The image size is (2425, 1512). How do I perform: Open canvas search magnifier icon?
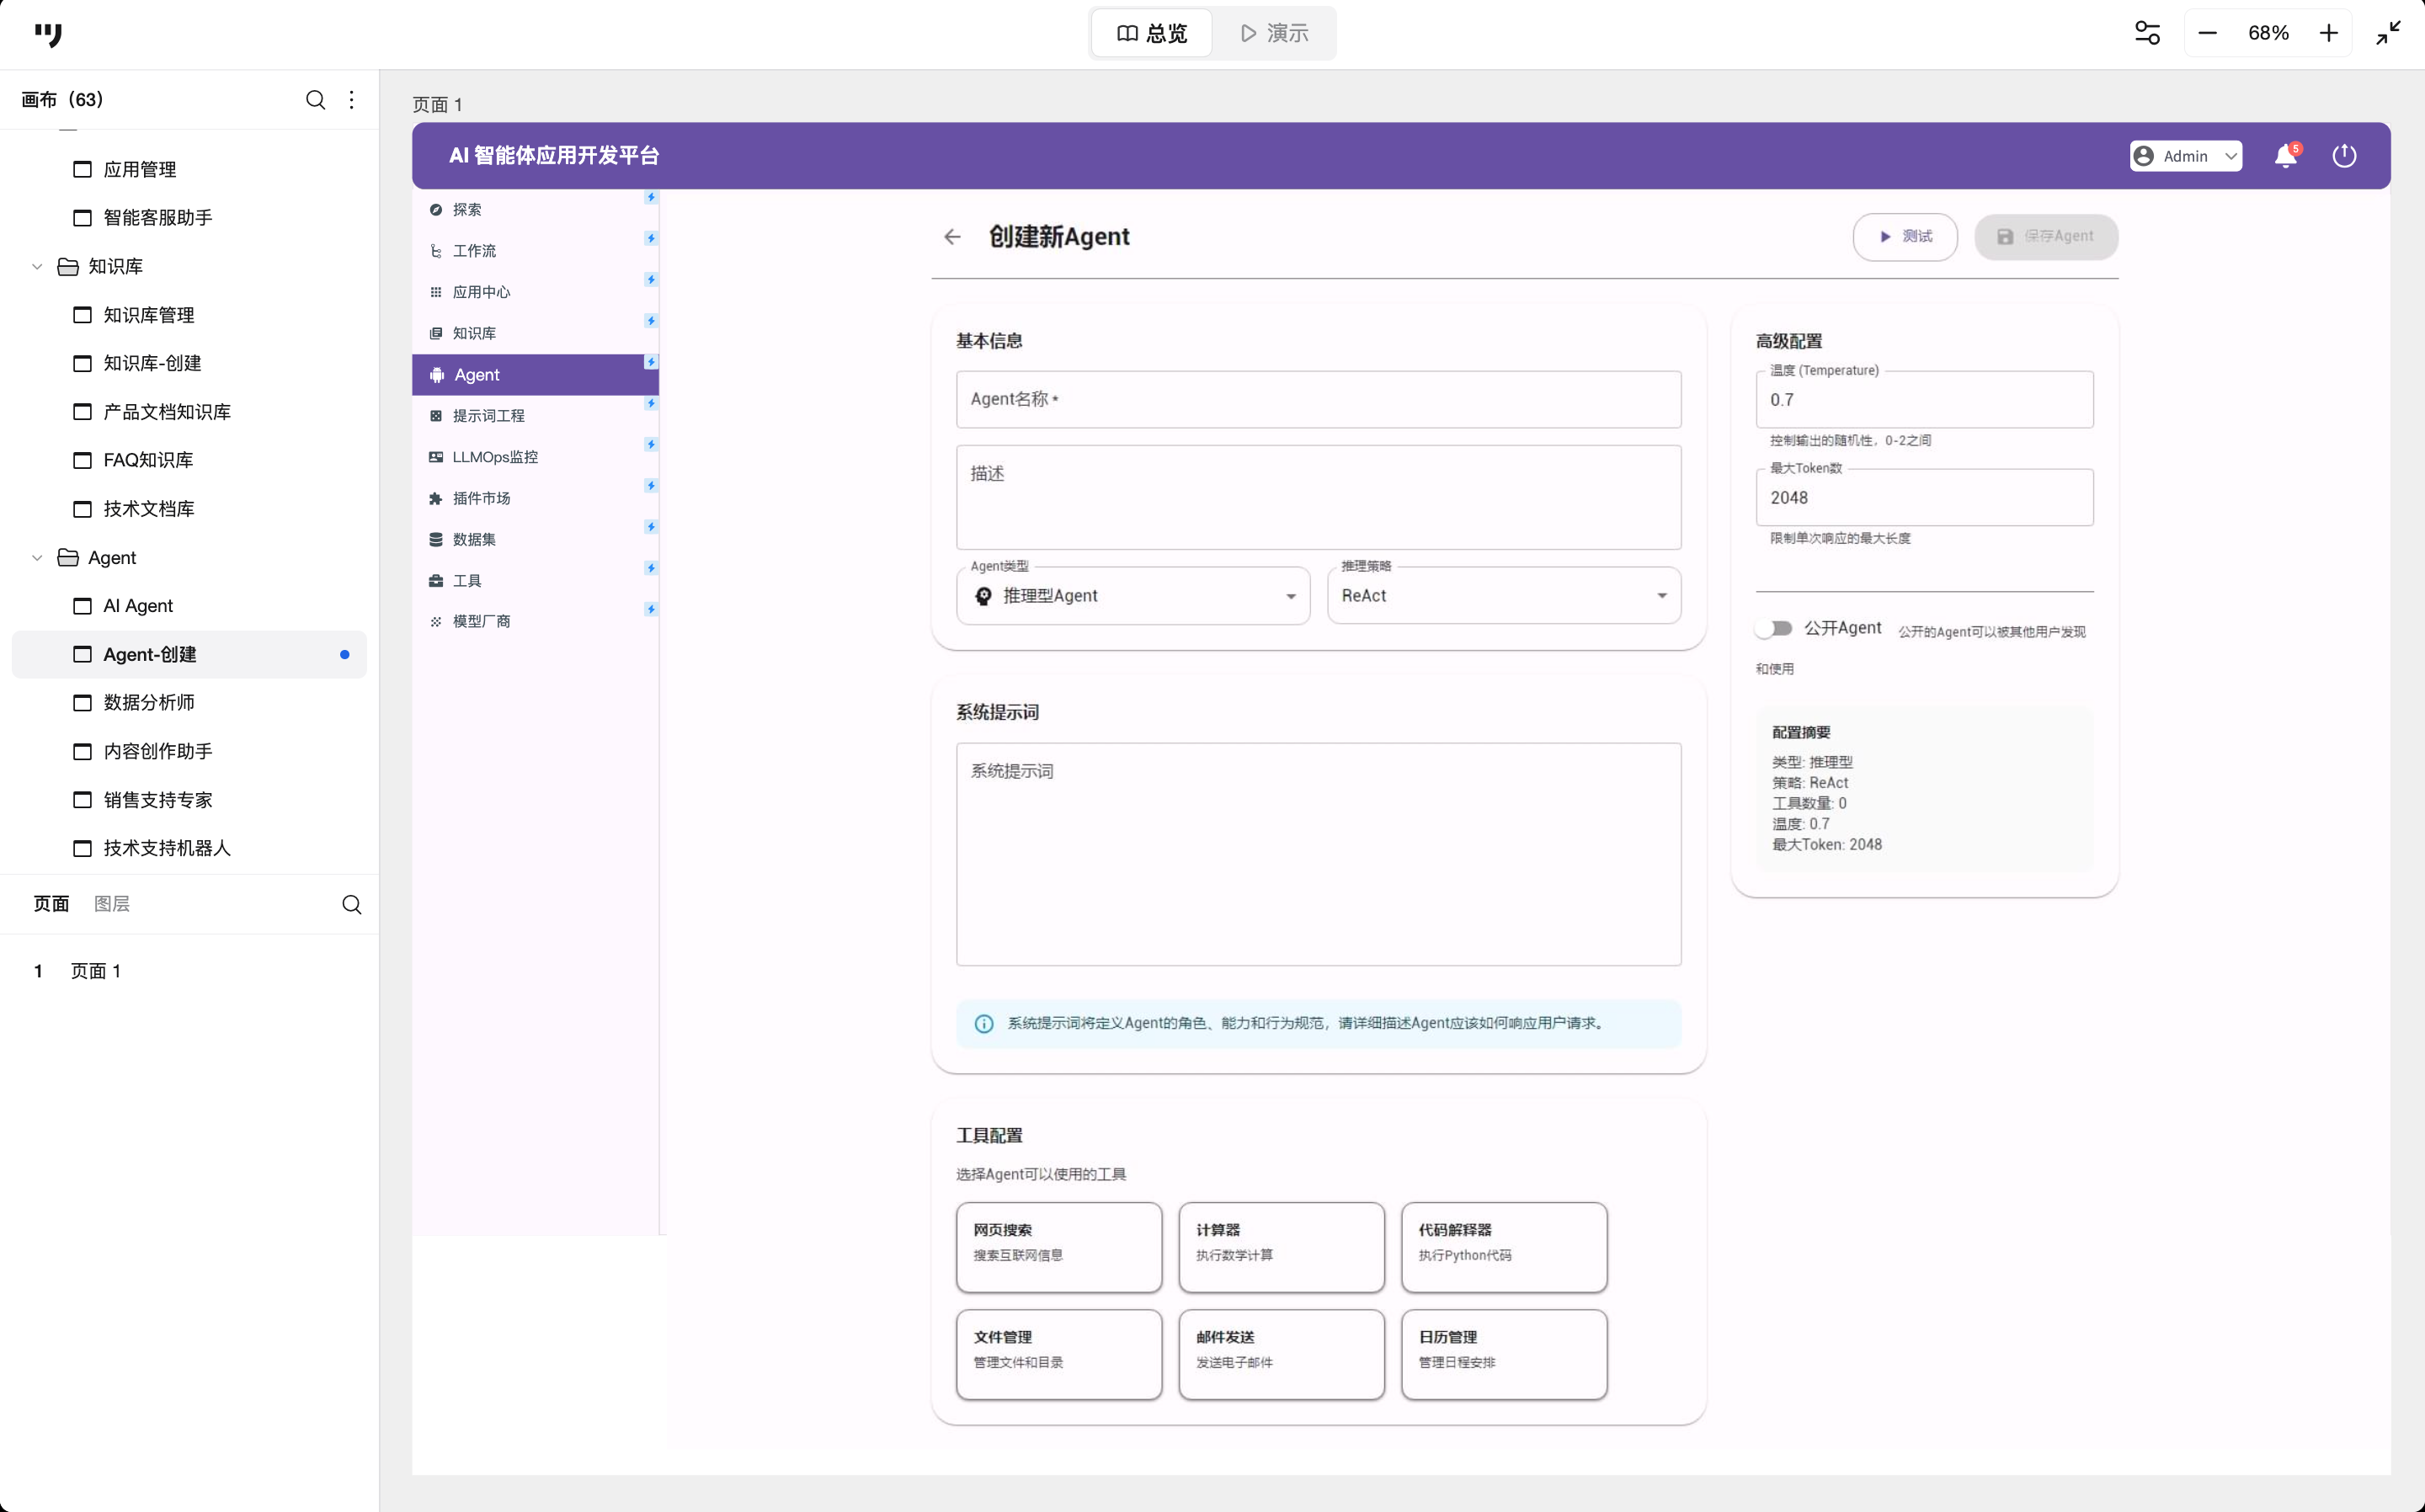(315, 100)
